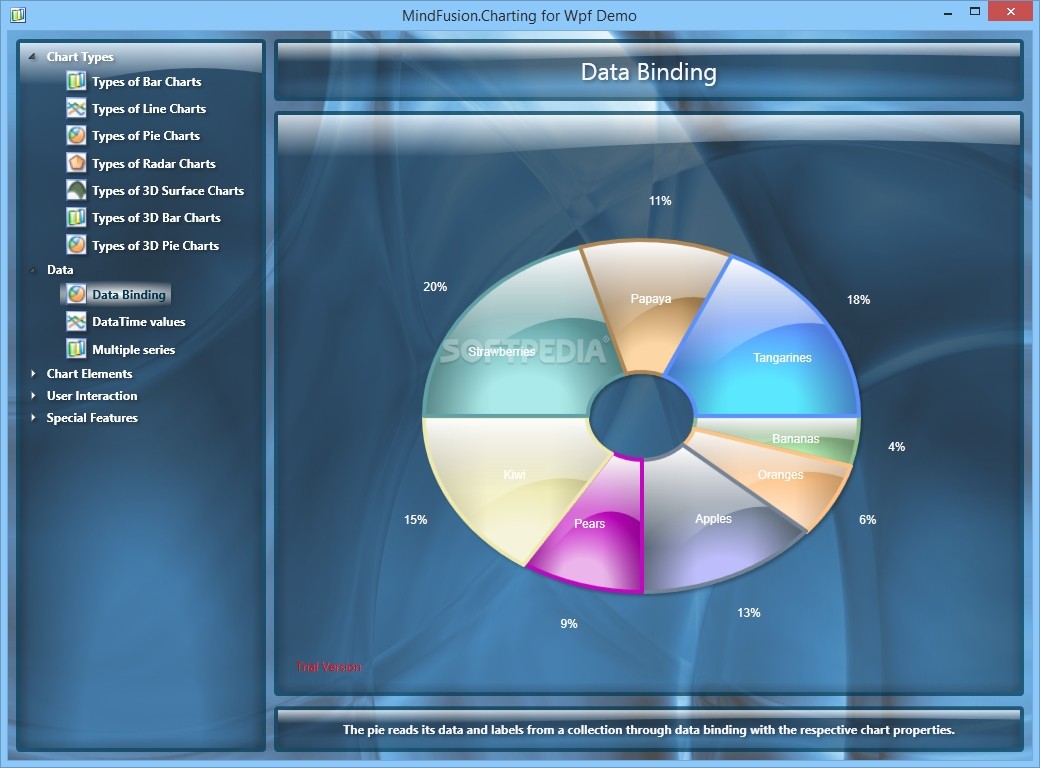Expand the User Interaction node
This screenshot has width=1040, height=768.
[32, 395]
